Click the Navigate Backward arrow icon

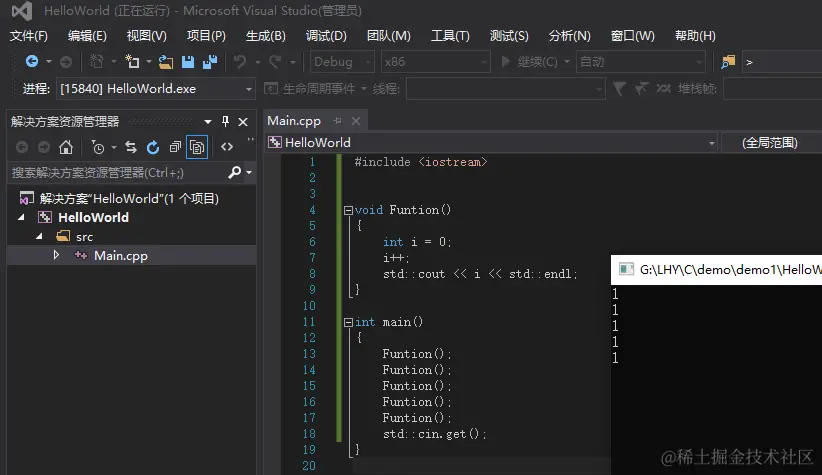pyautogui.click(x=31, y=62)
